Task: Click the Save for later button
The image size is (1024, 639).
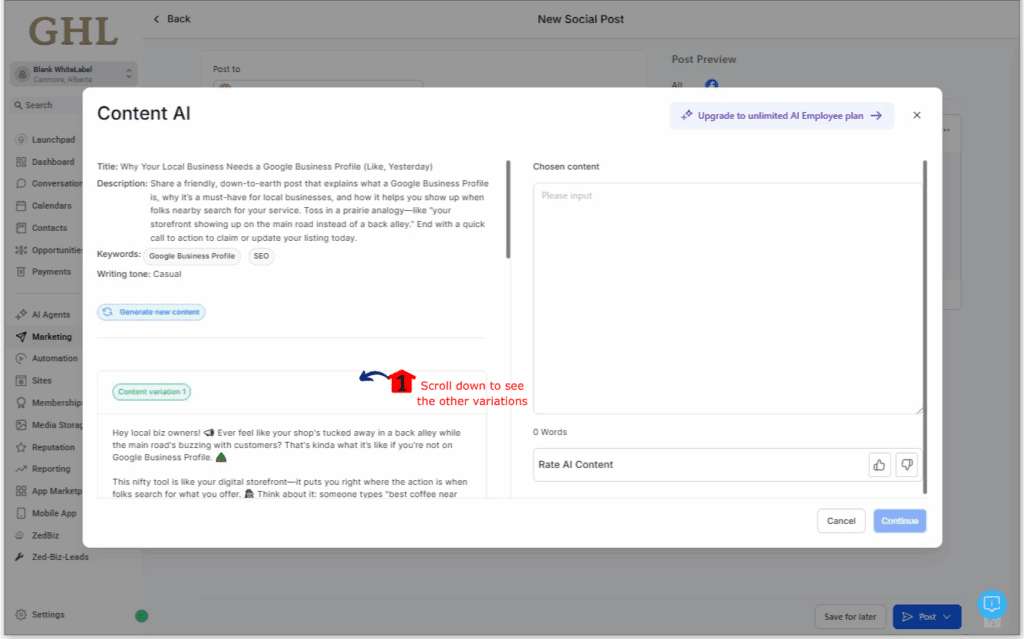Action: (x=850, y=617)
